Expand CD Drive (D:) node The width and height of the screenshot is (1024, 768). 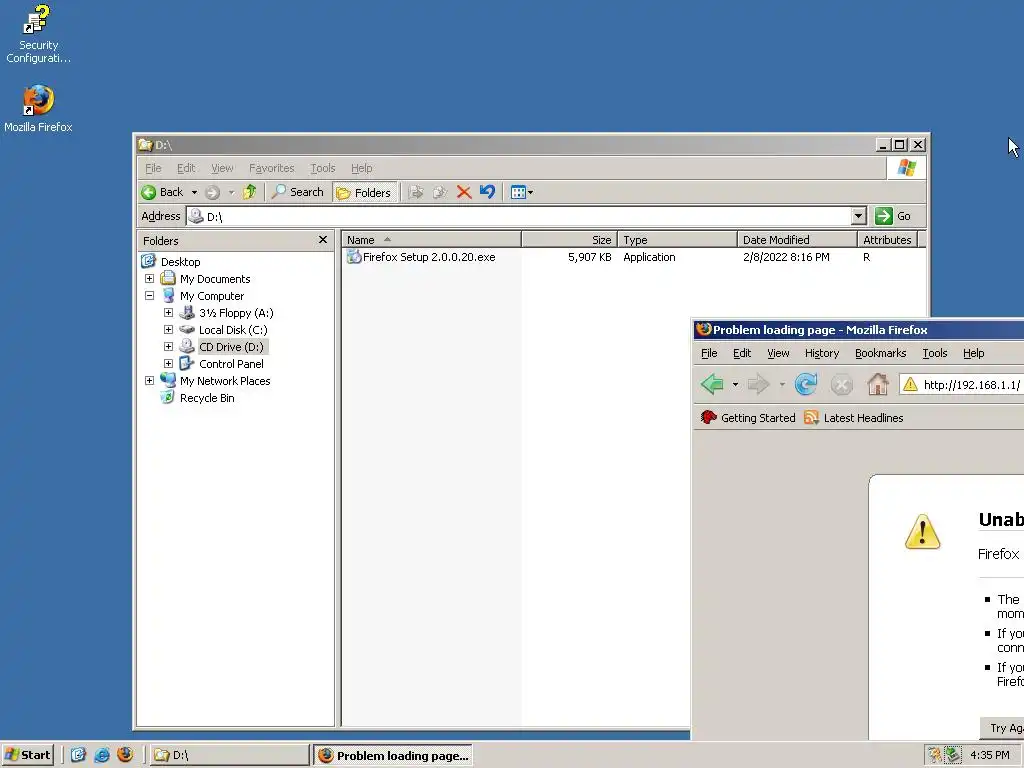tap(168, 347)
